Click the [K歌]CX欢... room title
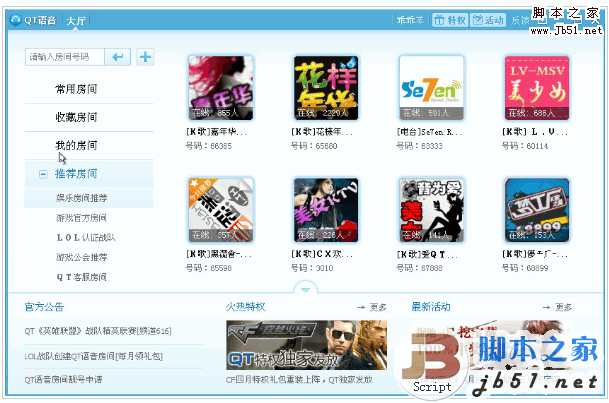 [322, 255]
